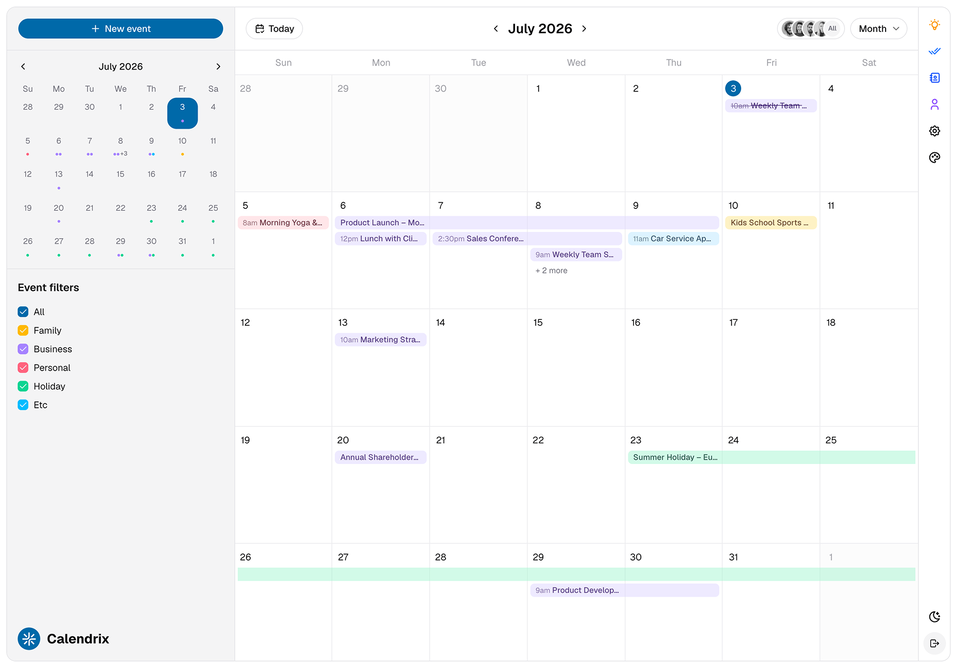
Task: Click the 'Wed' column header
Action: tap(576, 63)
